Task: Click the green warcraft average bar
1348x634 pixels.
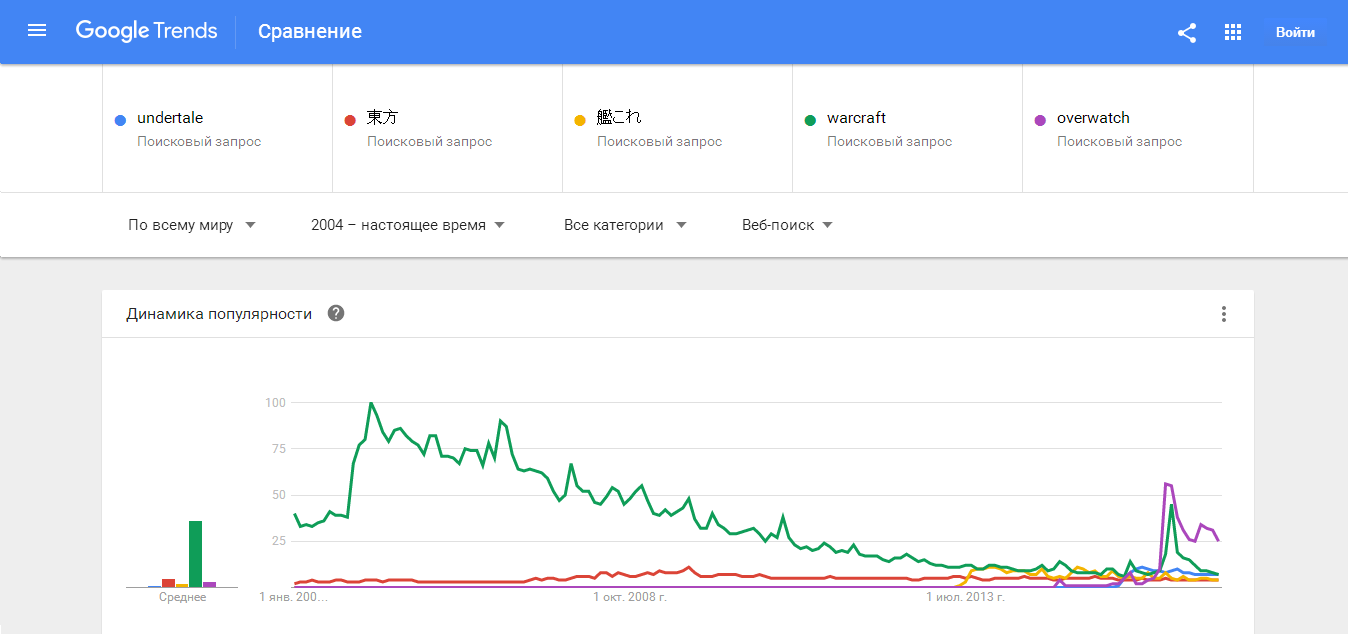Action: (196, 554)
